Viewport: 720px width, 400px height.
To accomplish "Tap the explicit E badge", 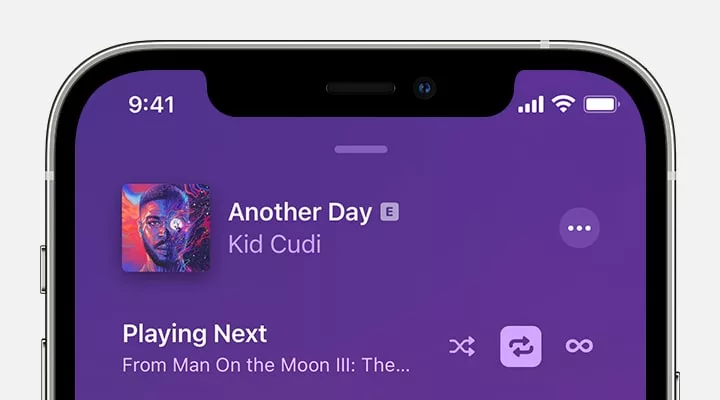I will pyautogui.click(x=389, y=212).
